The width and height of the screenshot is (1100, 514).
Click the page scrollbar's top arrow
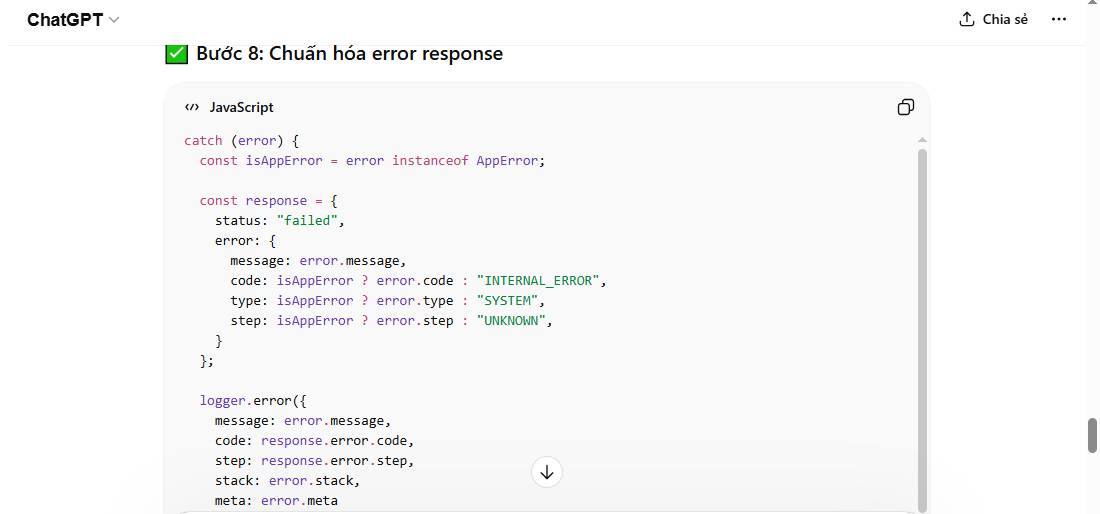tap(1092, 3)
